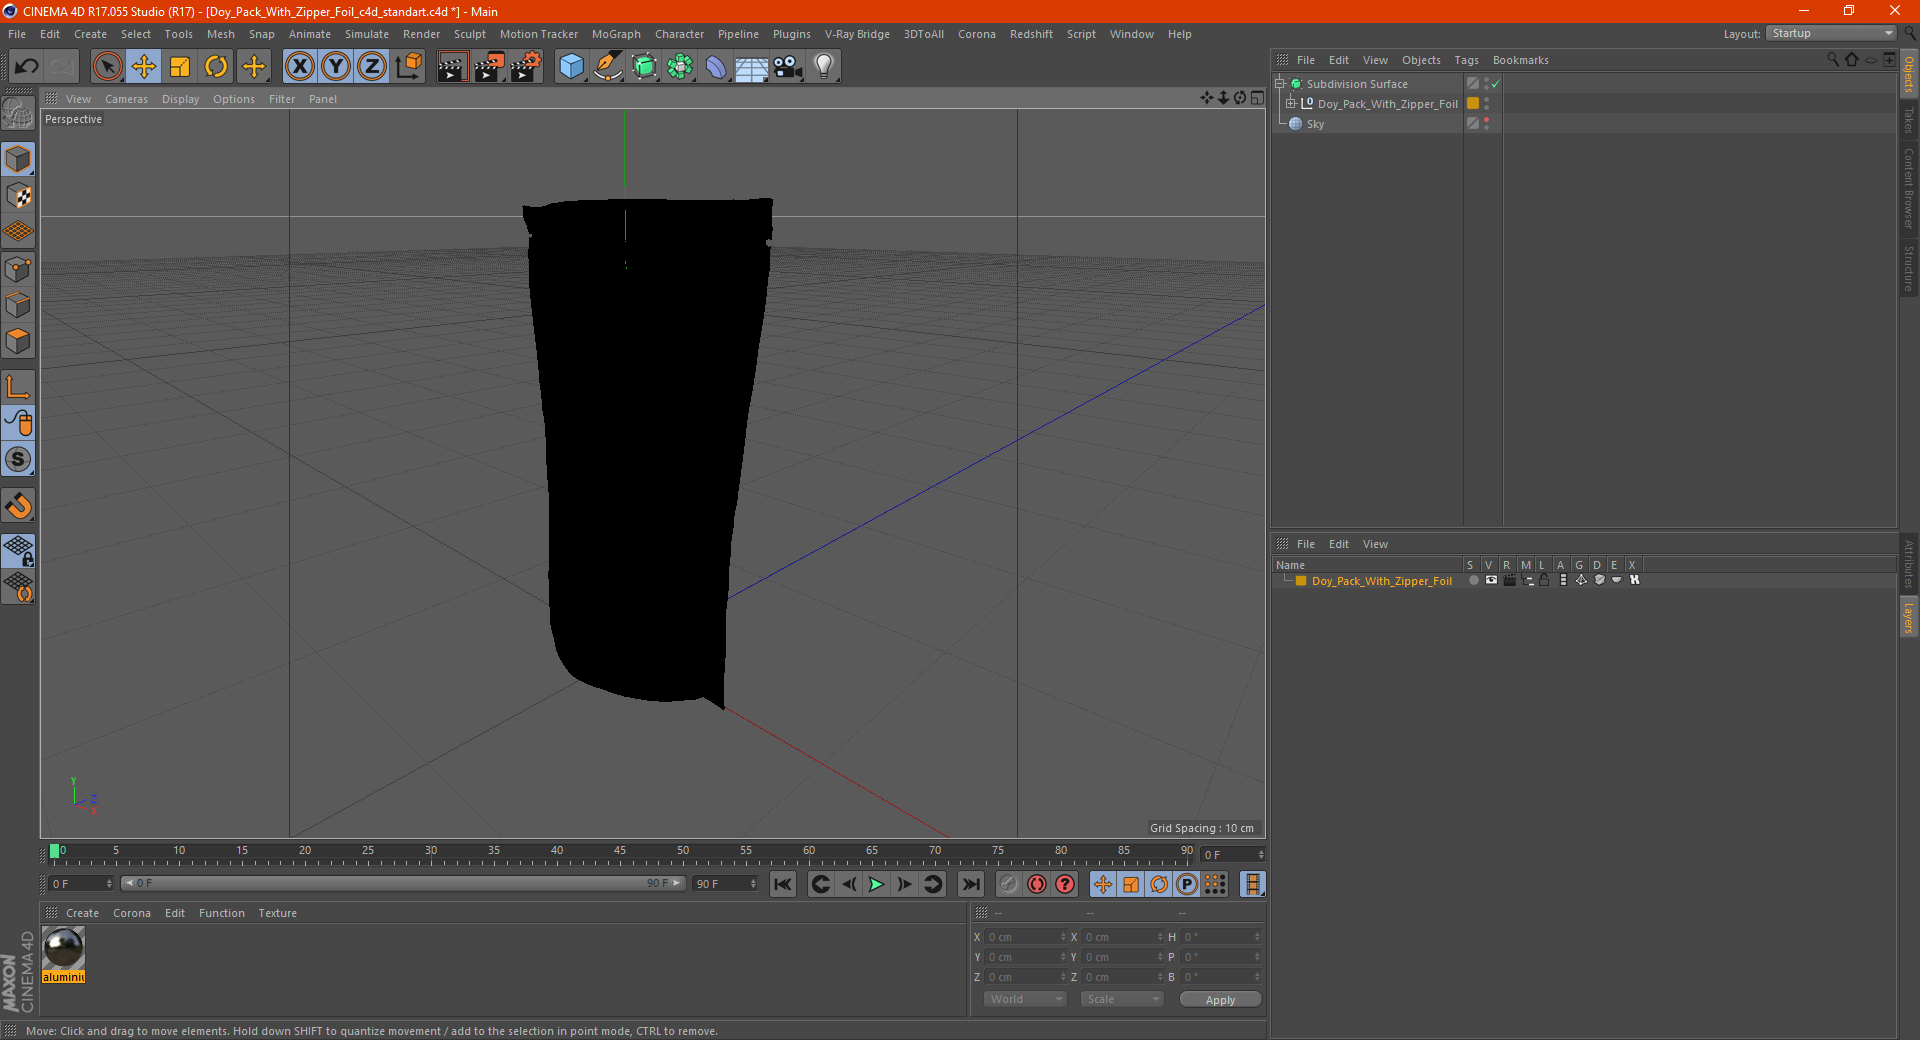This screenshot has width=1920, height=1040.
Task: Open the Bend deformer palette
Action: 716,67
